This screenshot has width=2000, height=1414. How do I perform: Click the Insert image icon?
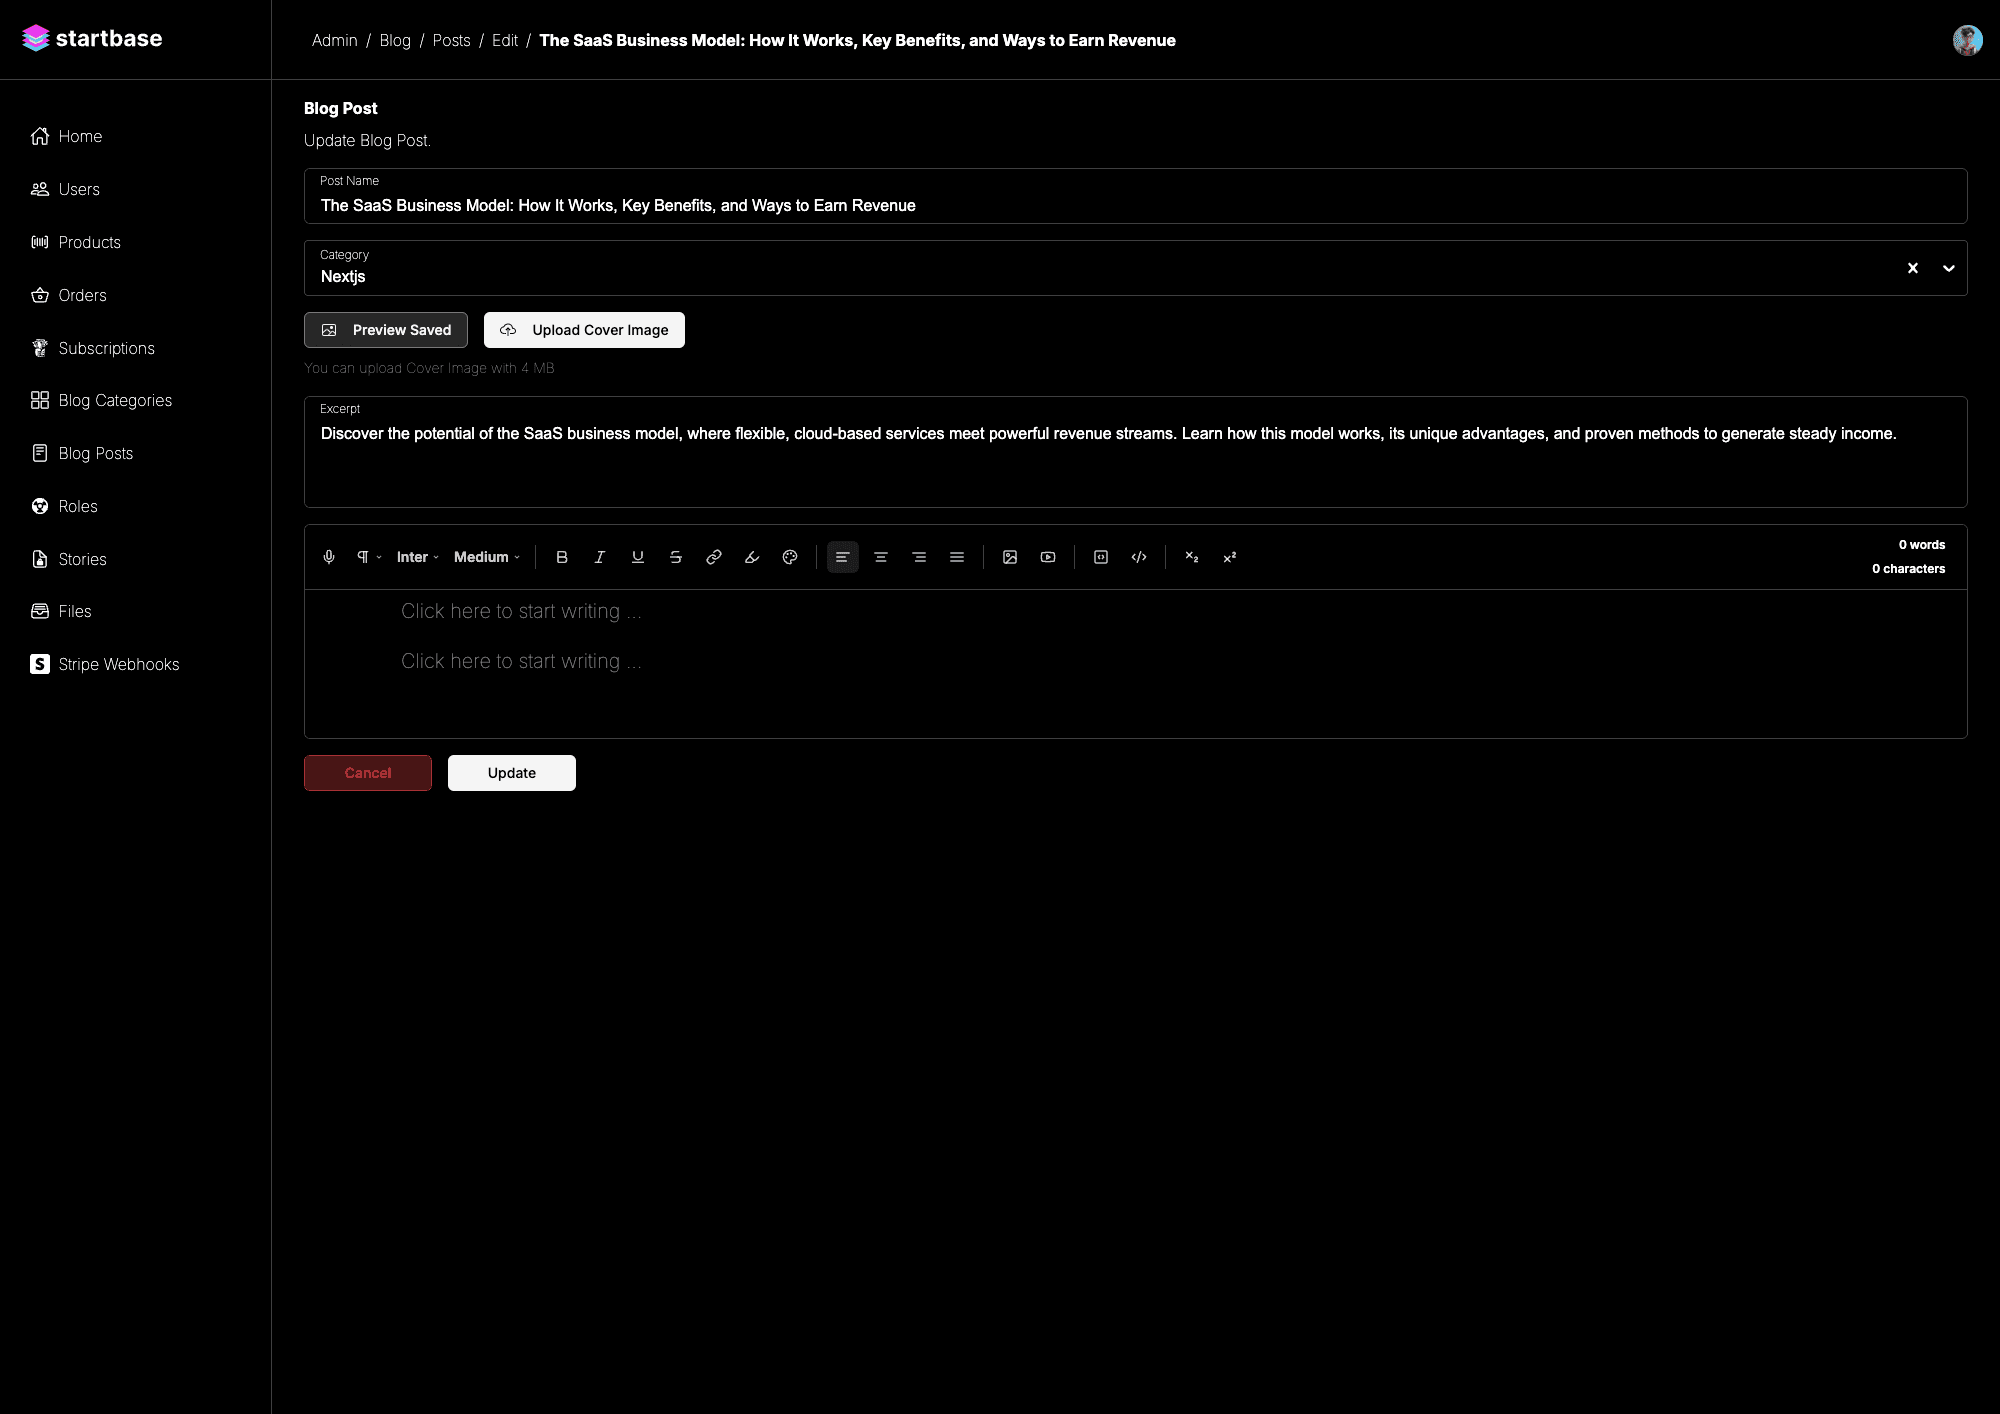click(1010, 556)
